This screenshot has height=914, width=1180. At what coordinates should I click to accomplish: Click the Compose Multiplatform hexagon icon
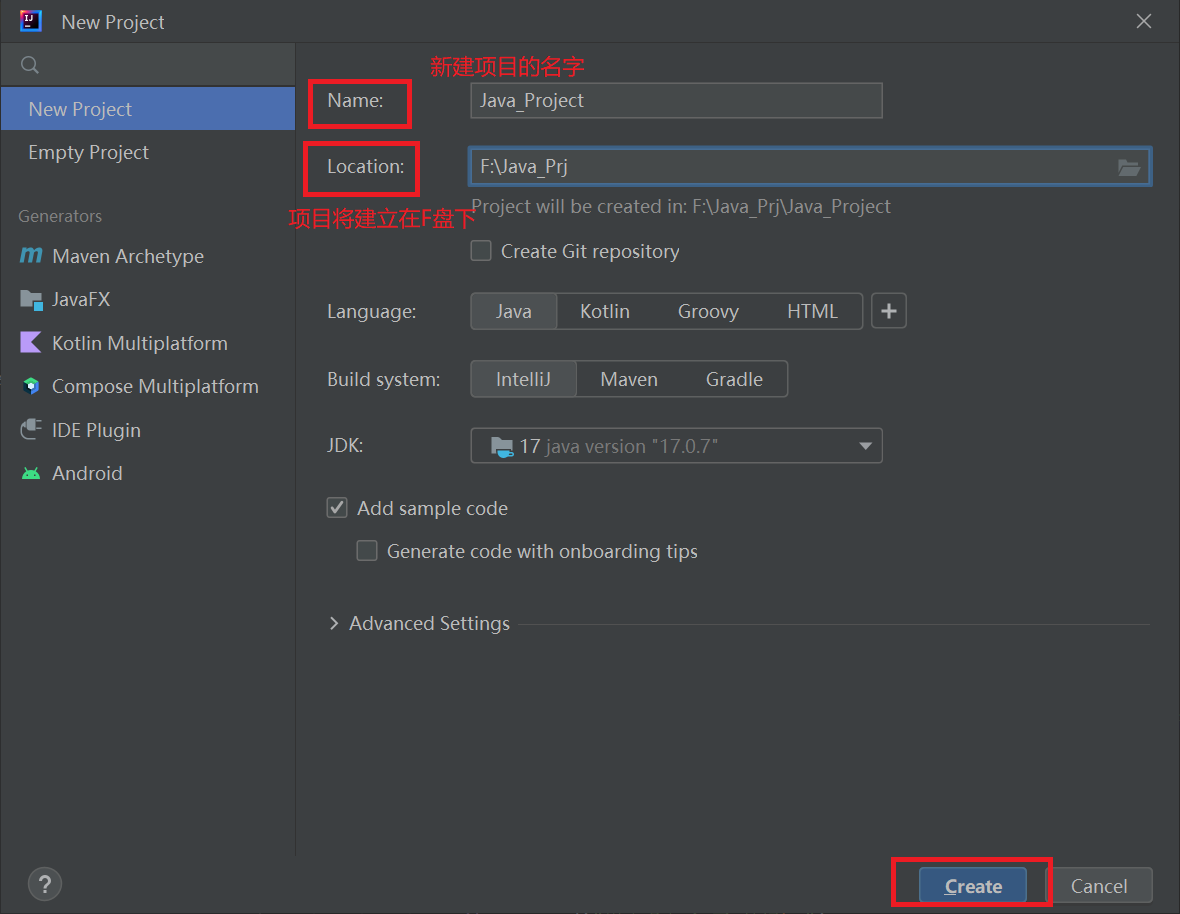click(x=31, y=386)
